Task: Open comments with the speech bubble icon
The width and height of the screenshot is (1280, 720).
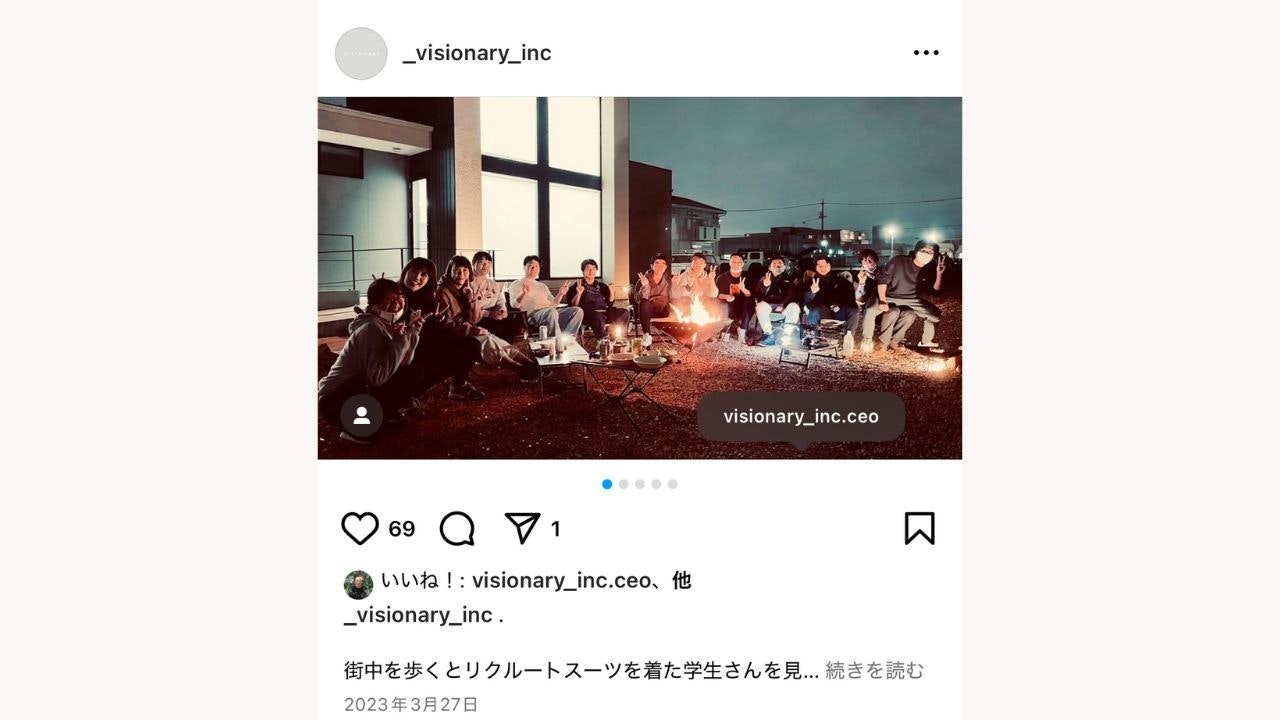Action: coord(457,528)
